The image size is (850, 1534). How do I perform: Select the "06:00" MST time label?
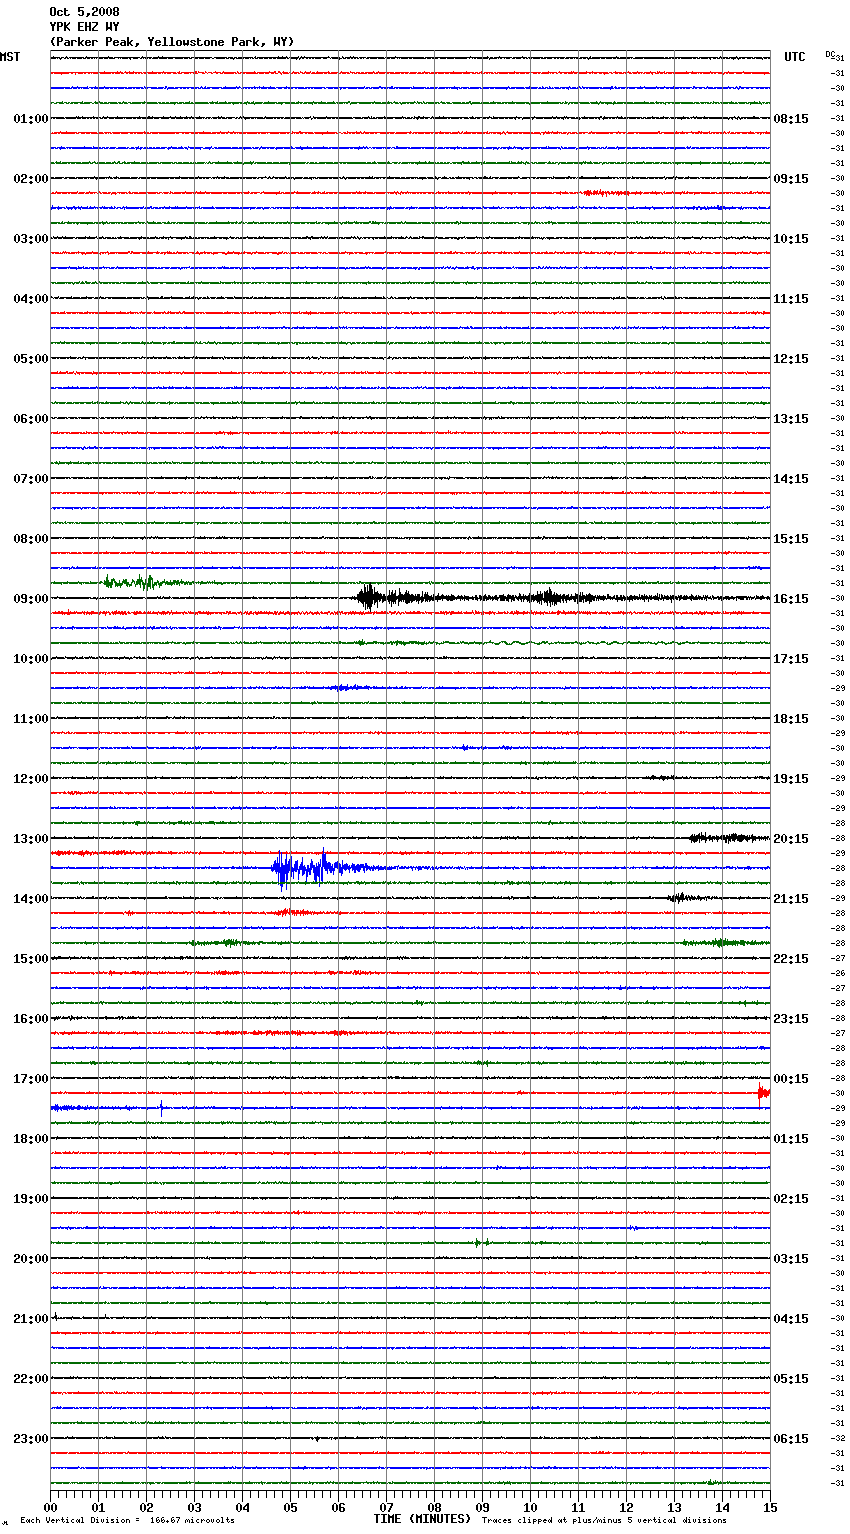pyautogui.click(x=31, y=419)
